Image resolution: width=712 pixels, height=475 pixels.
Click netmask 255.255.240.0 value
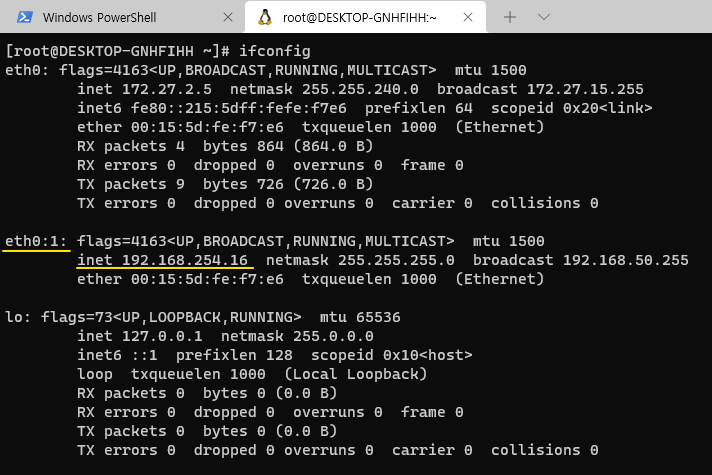coord(324,89)
